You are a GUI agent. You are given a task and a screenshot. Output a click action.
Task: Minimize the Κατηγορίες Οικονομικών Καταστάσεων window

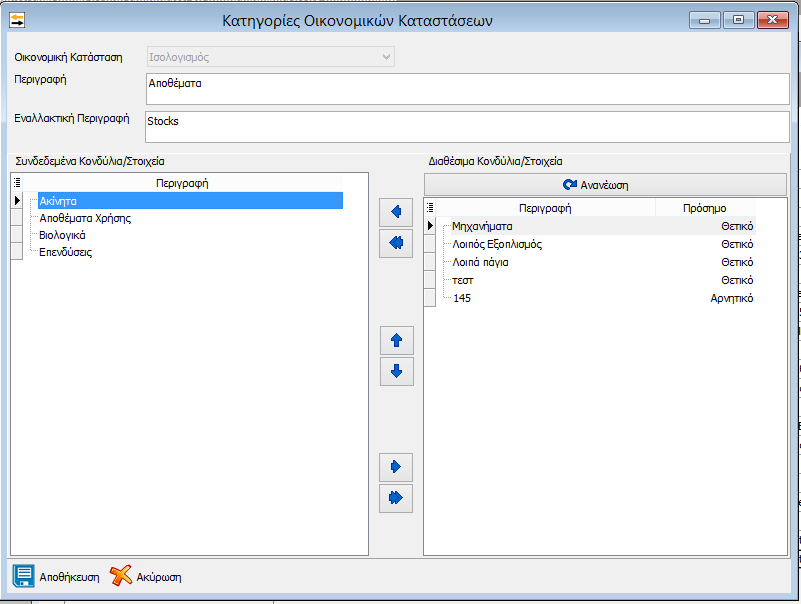coord(705,20)
